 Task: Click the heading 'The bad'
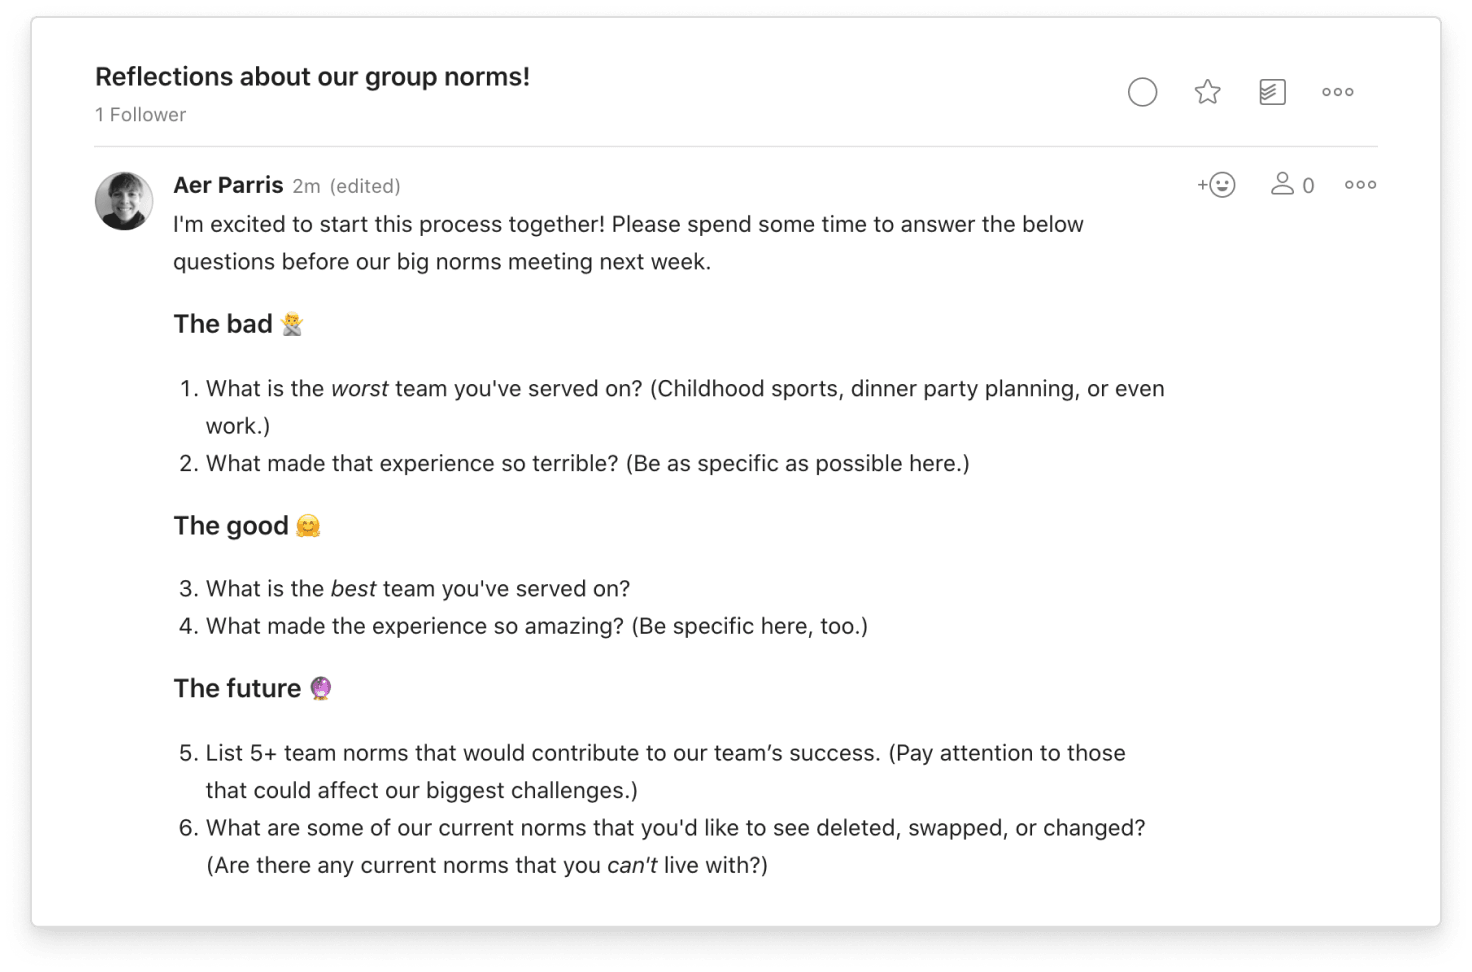click(222, 323)
